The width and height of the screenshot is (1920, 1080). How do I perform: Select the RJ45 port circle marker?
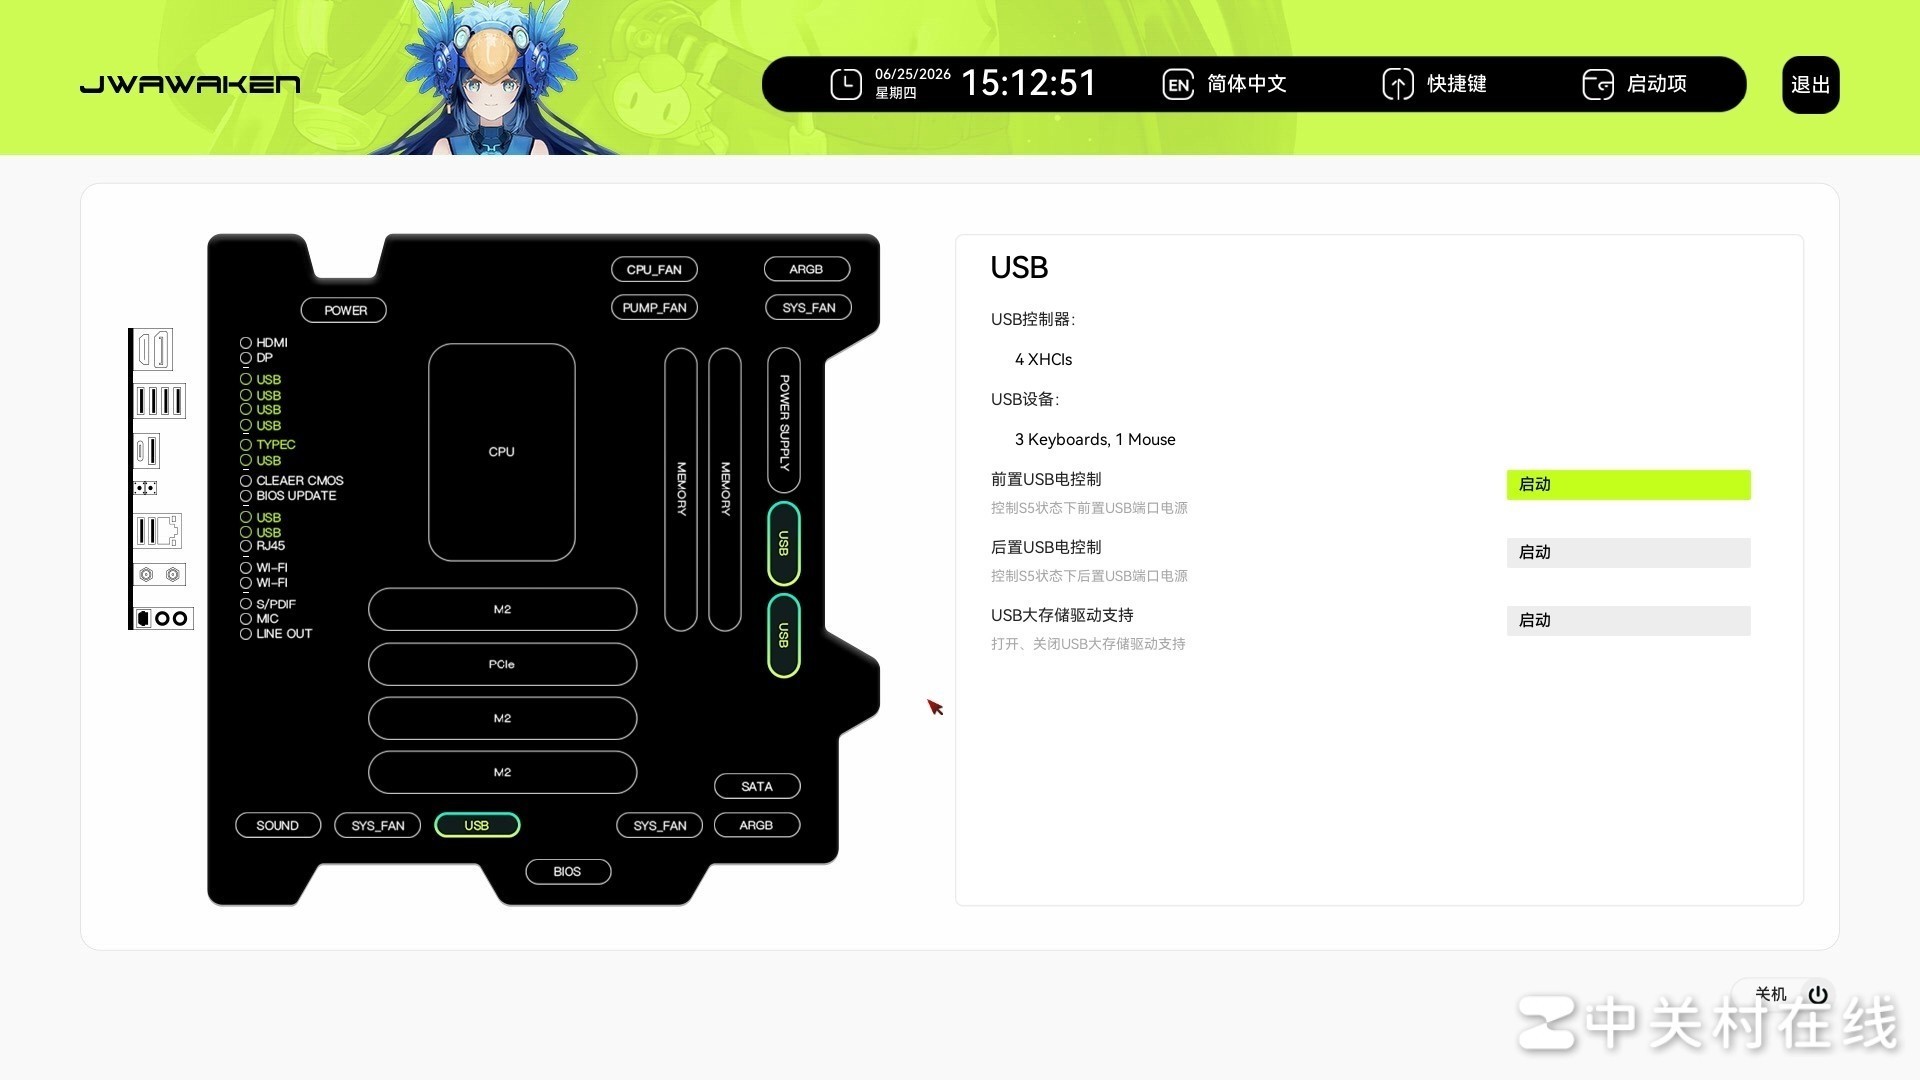[x=245, y=545]
